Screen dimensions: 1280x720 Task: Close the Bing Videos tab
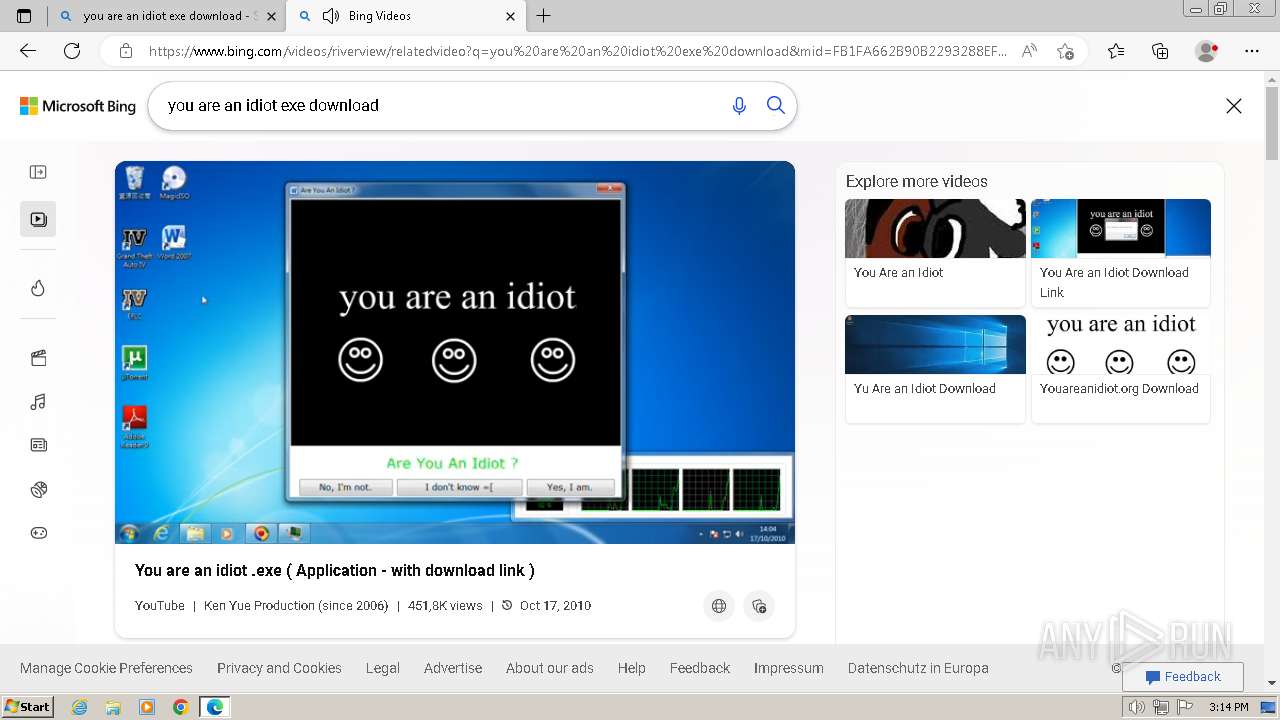point(510,16)
